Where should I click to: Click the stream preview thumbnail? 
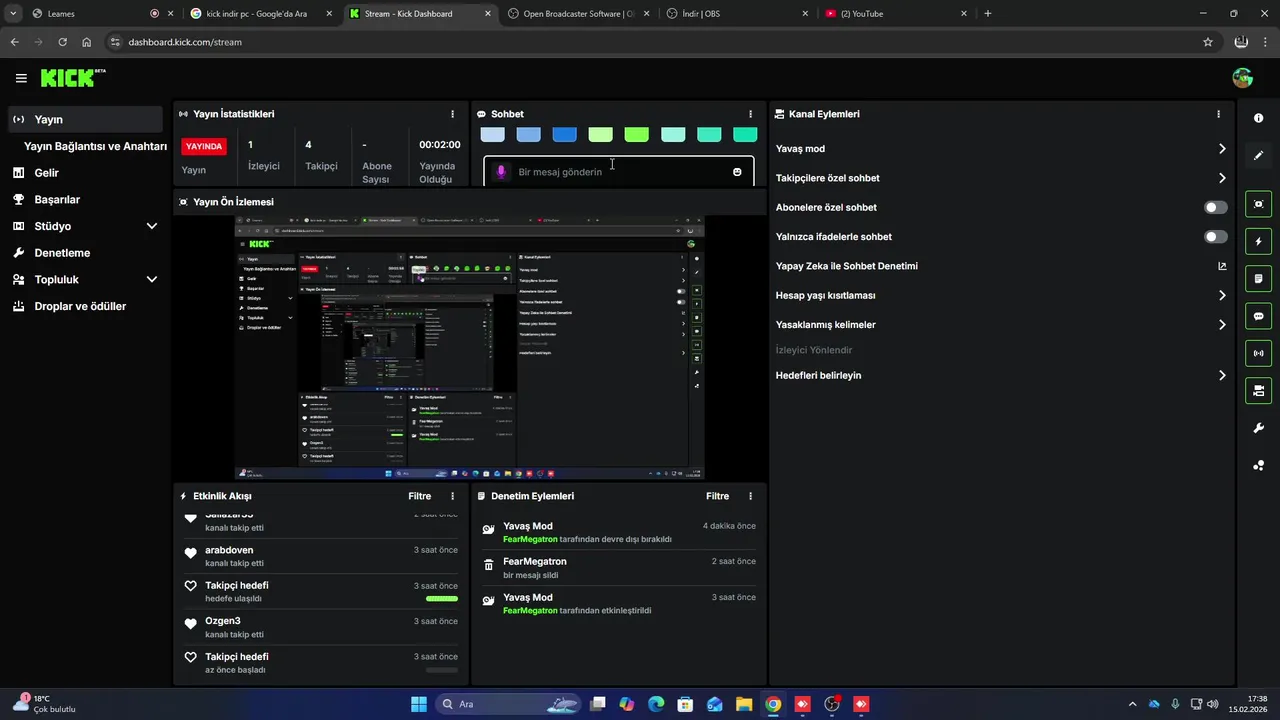point(469,347)
